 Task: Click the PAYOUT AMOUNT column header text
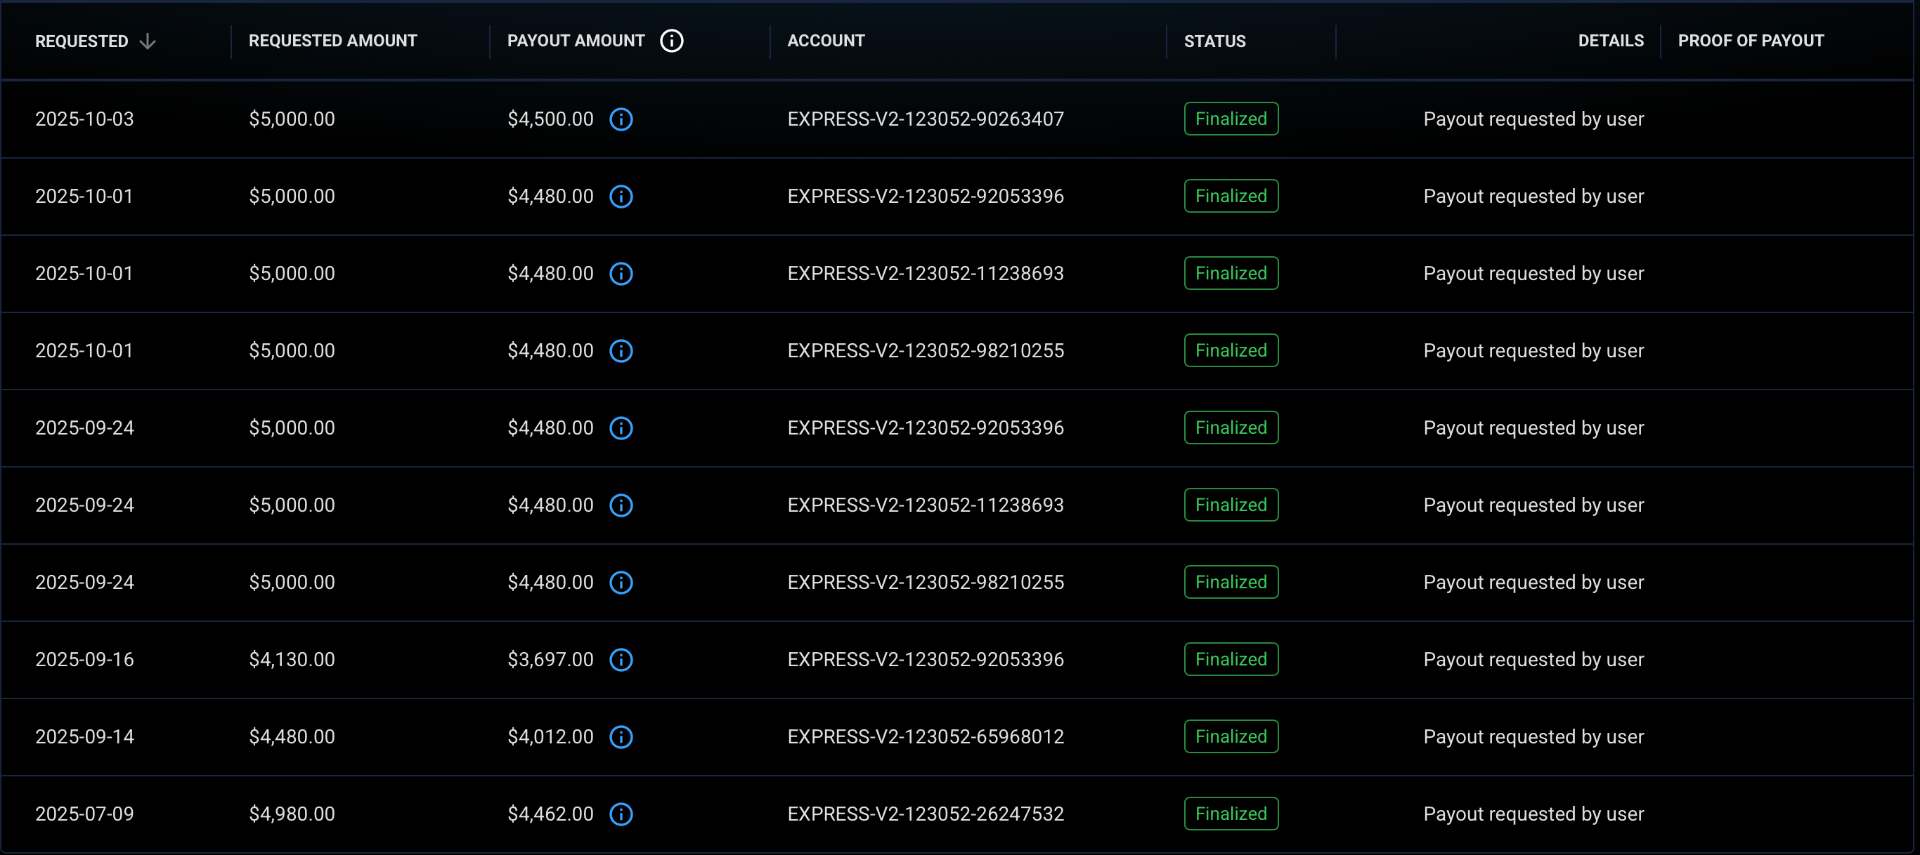(576, 41)
